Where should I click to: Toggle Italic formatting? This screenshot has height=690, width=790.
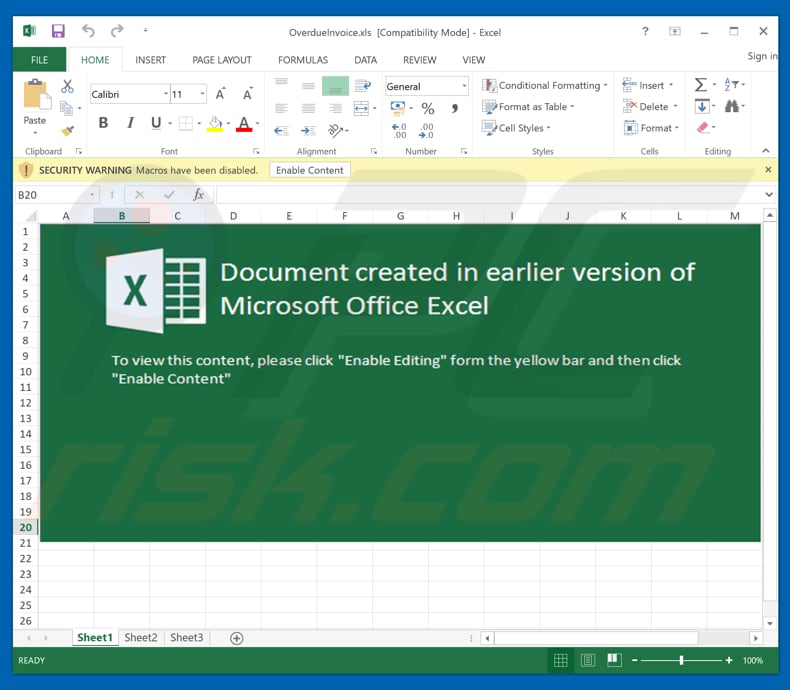130,123
